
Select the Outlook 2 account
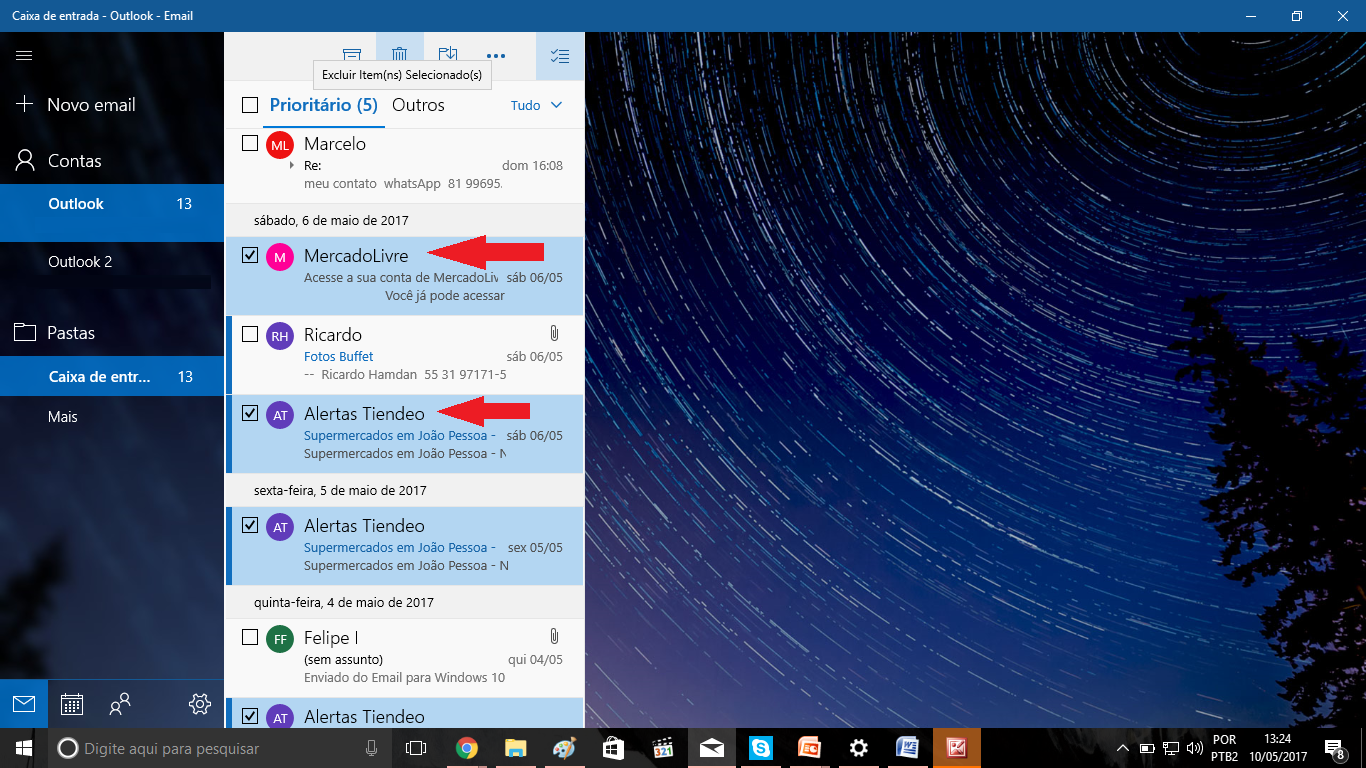click(x=112, y=262)
